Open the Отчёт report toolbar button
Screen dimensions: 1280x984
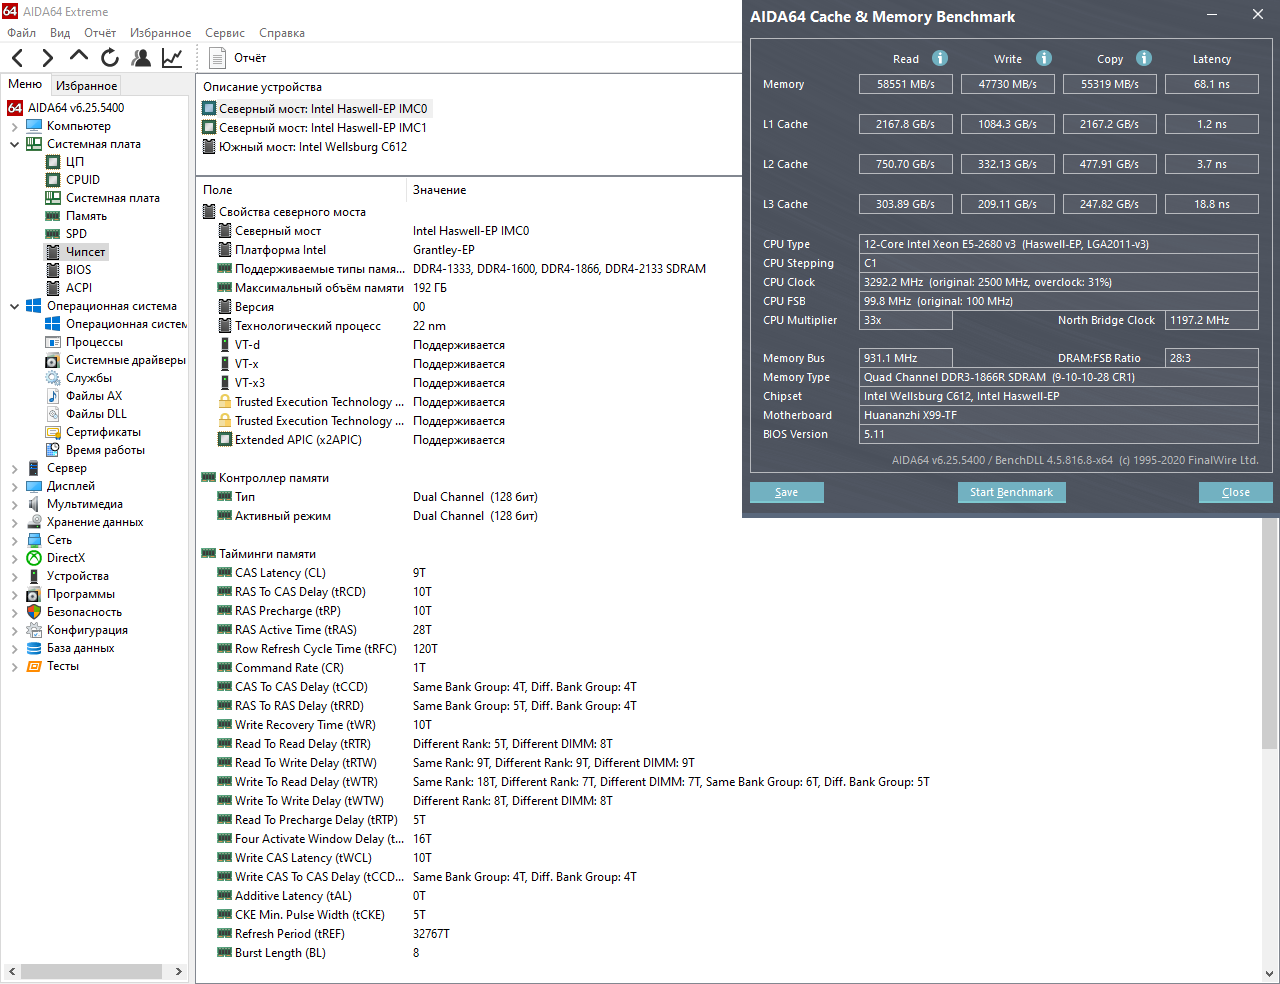[238, 58]
